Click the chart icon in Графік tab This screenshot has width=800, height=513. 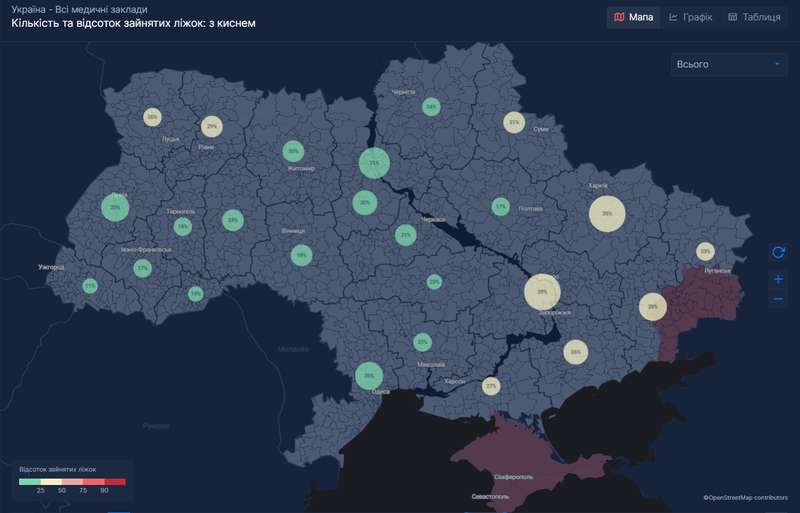[x=674, y=17]
